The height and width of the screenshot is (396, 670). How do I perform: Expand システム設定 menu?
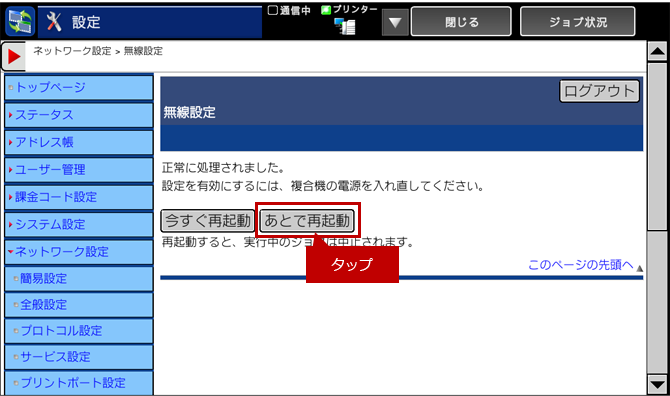coord(79,224)
